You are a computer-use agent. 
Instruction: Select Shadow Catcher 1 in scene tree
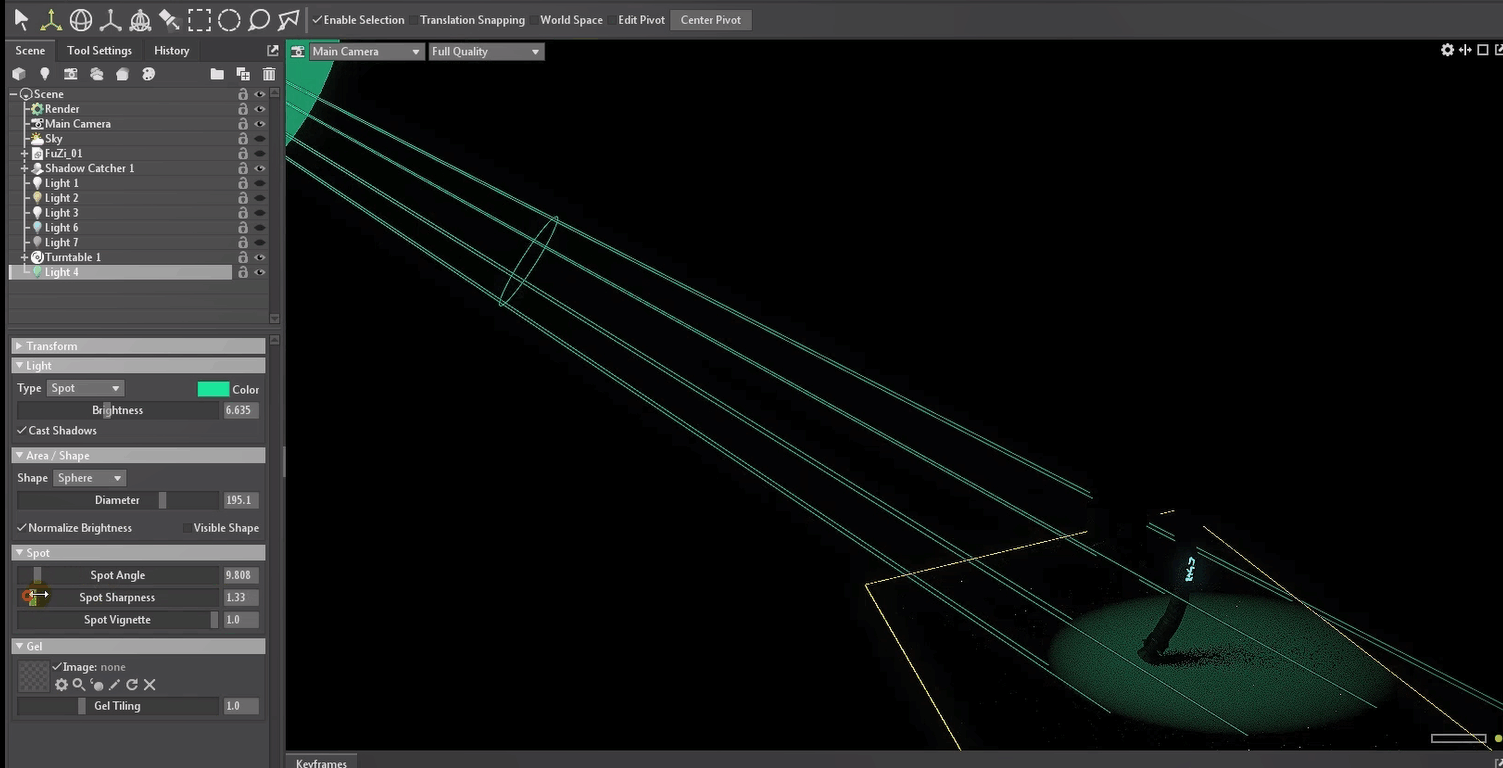89,168
